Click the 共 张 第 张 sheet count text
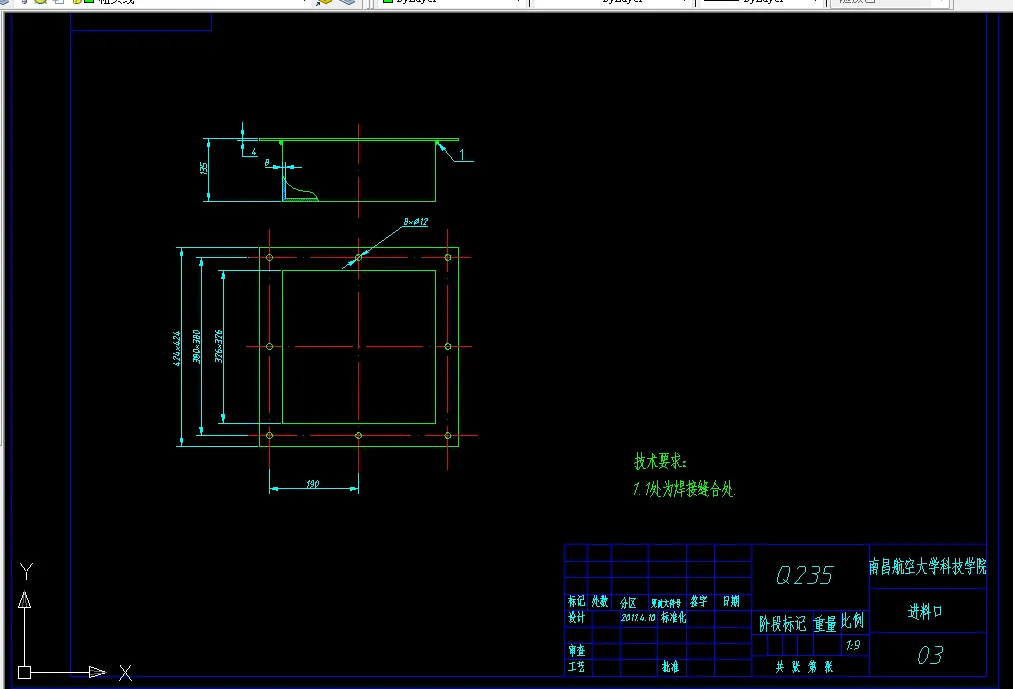Viewport: 1013px width, 689px height. point(804,667)
